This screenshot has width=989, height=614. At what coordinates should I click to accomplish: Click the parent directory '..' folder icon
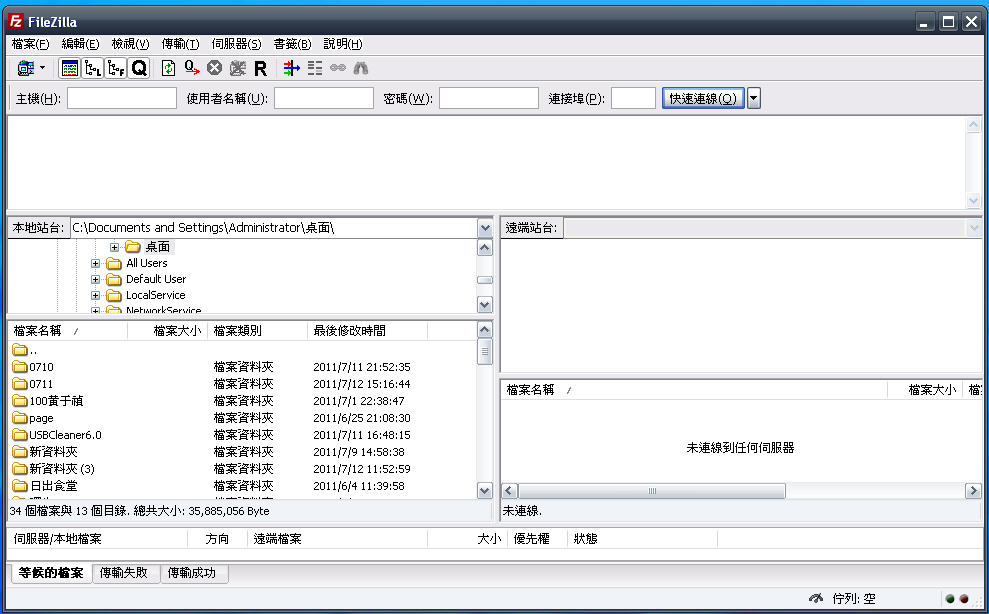point(20,350)
